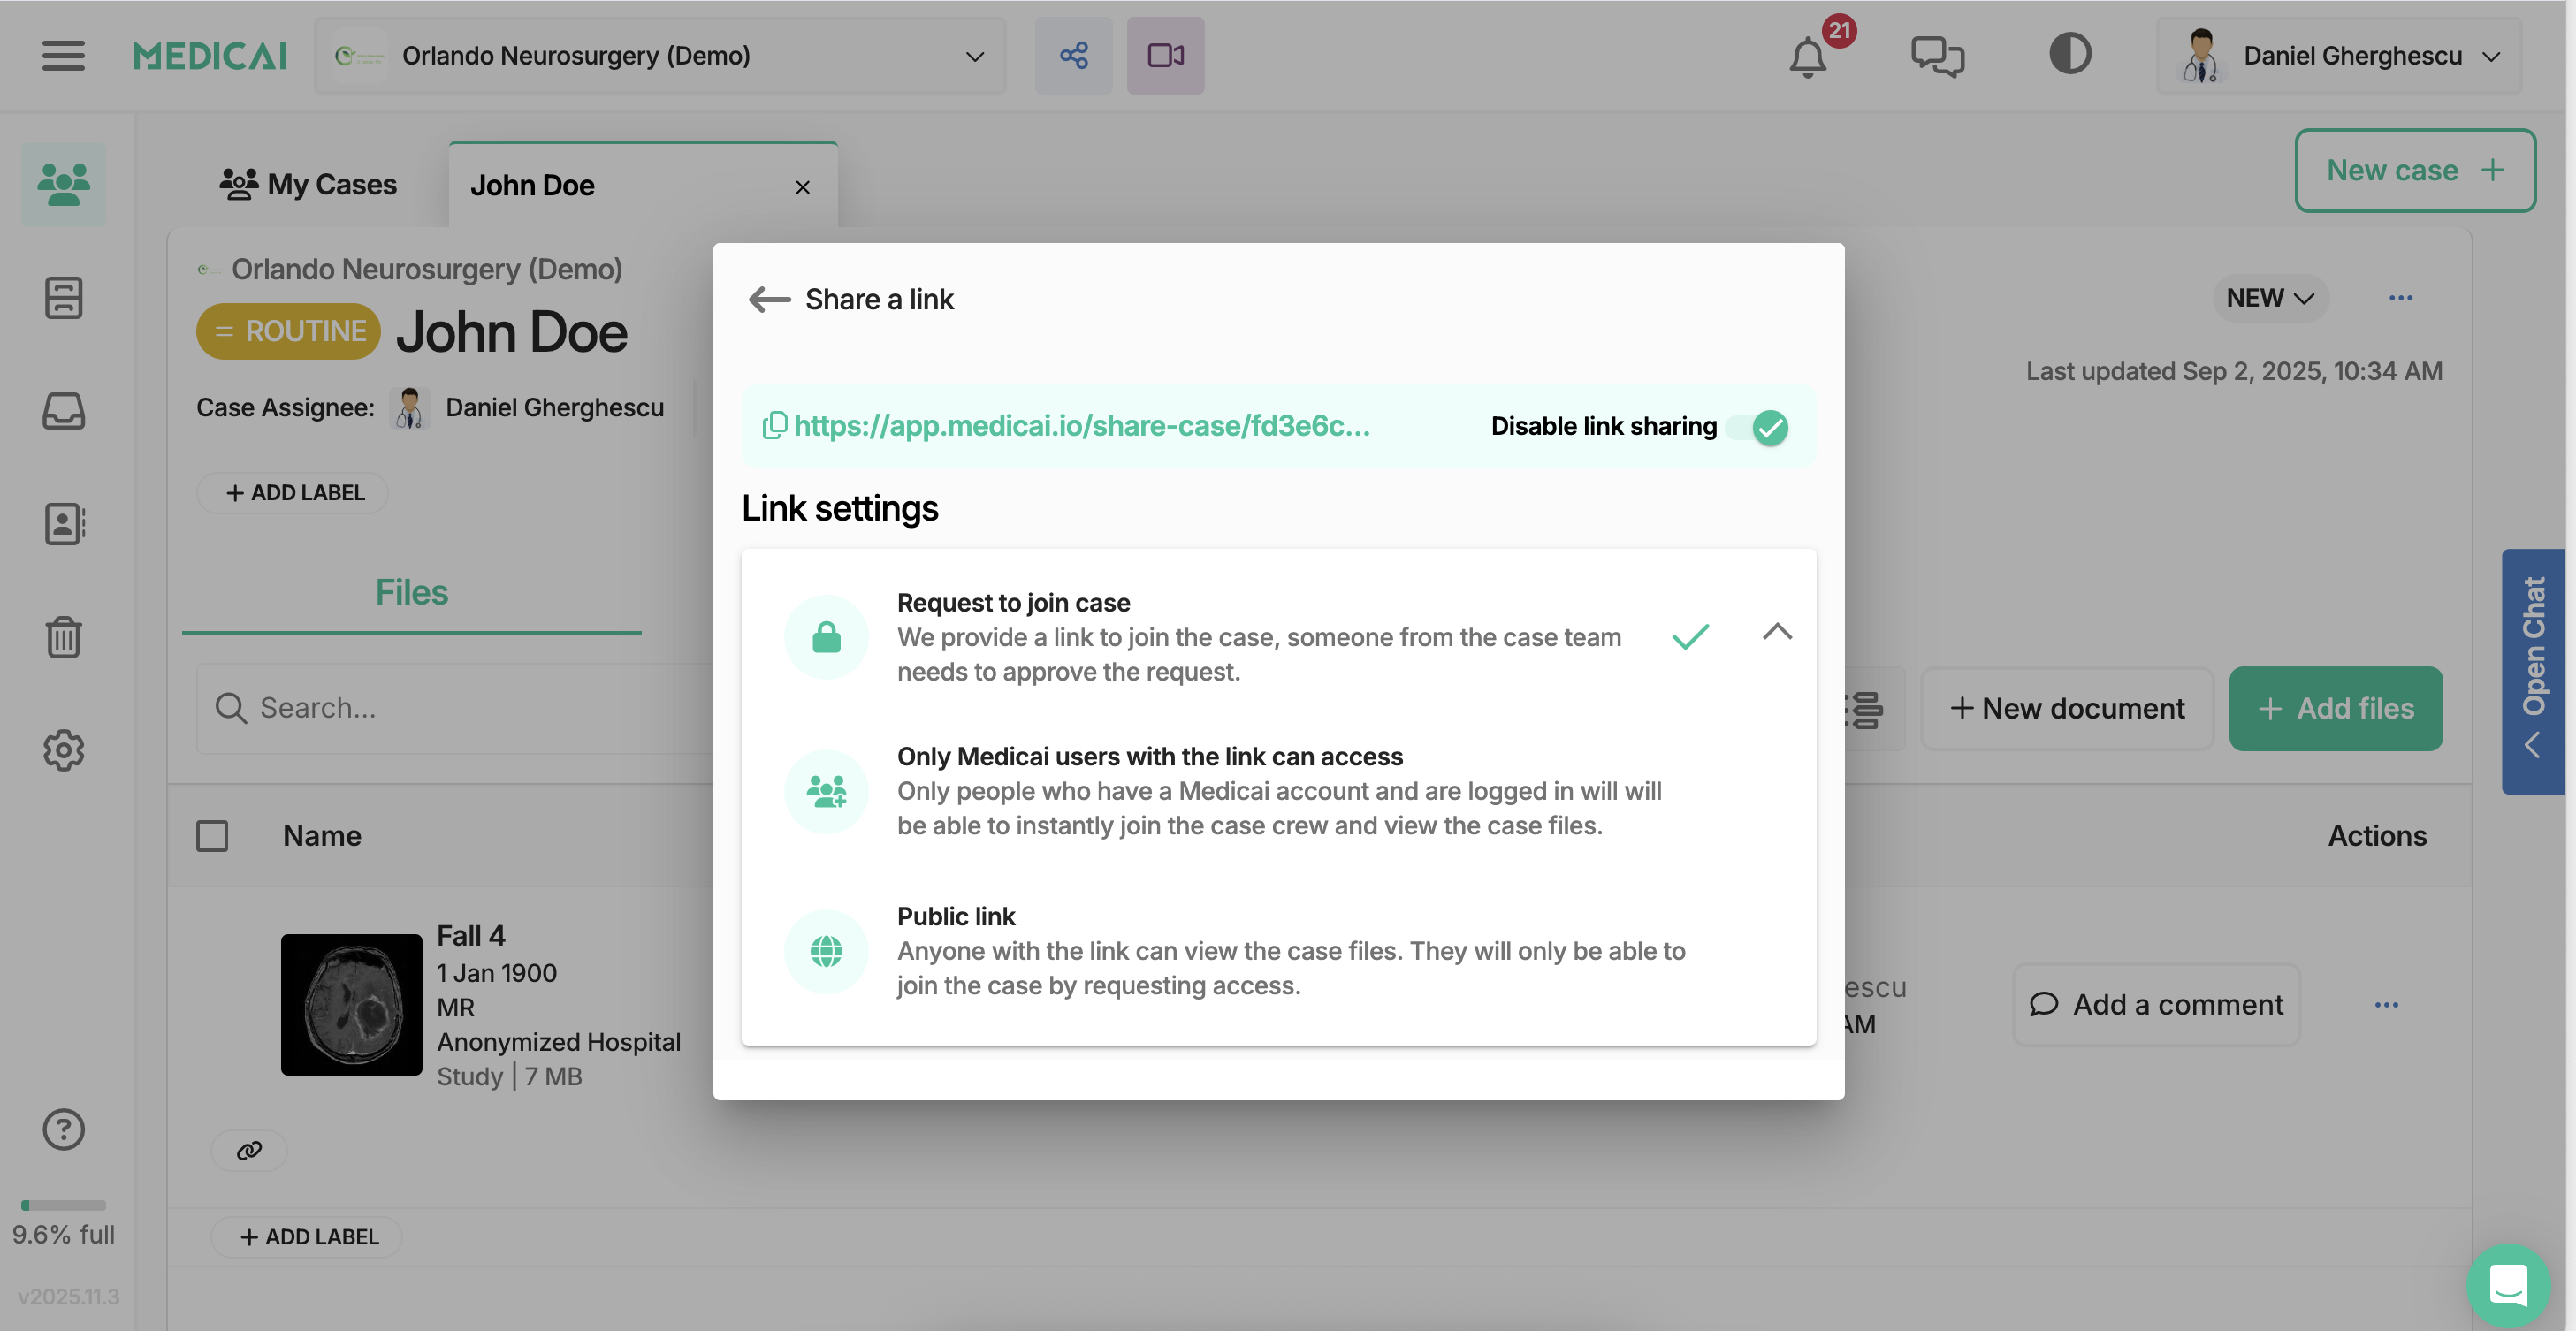Screen dimensions: 2576x1331
Task: Open the chat messages icon in header
Action: (x=1937, y=56)
